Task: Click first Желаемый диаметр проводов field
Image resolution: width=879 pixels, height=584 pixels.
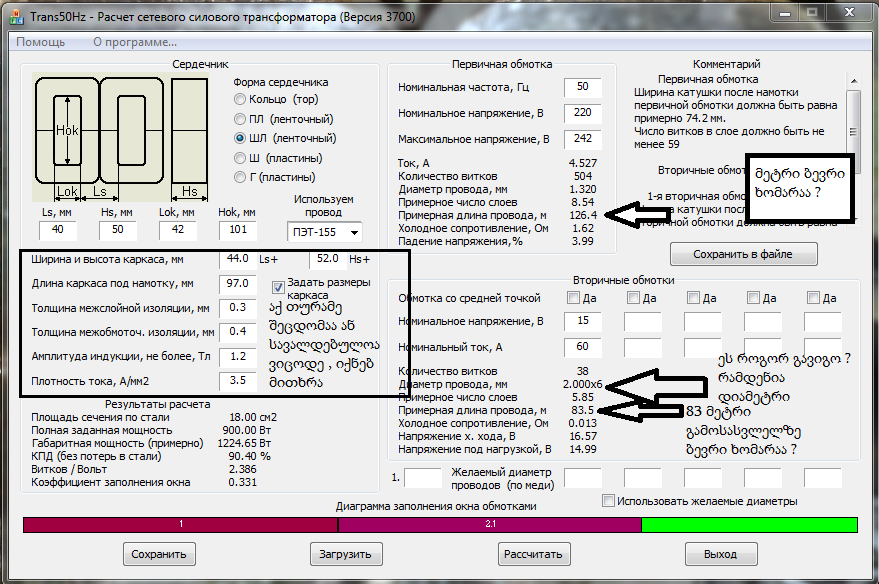Action: tap(583, 478)
